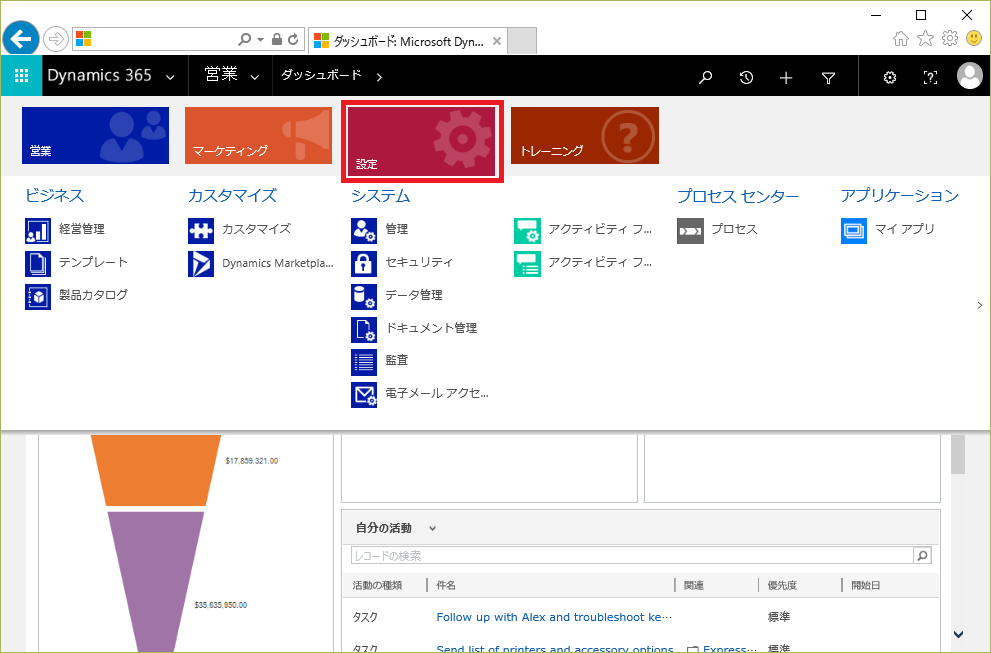This screenshot has height=653, width=991.
Task: Click the plus quick create icon
Action: tap(786, 77)
